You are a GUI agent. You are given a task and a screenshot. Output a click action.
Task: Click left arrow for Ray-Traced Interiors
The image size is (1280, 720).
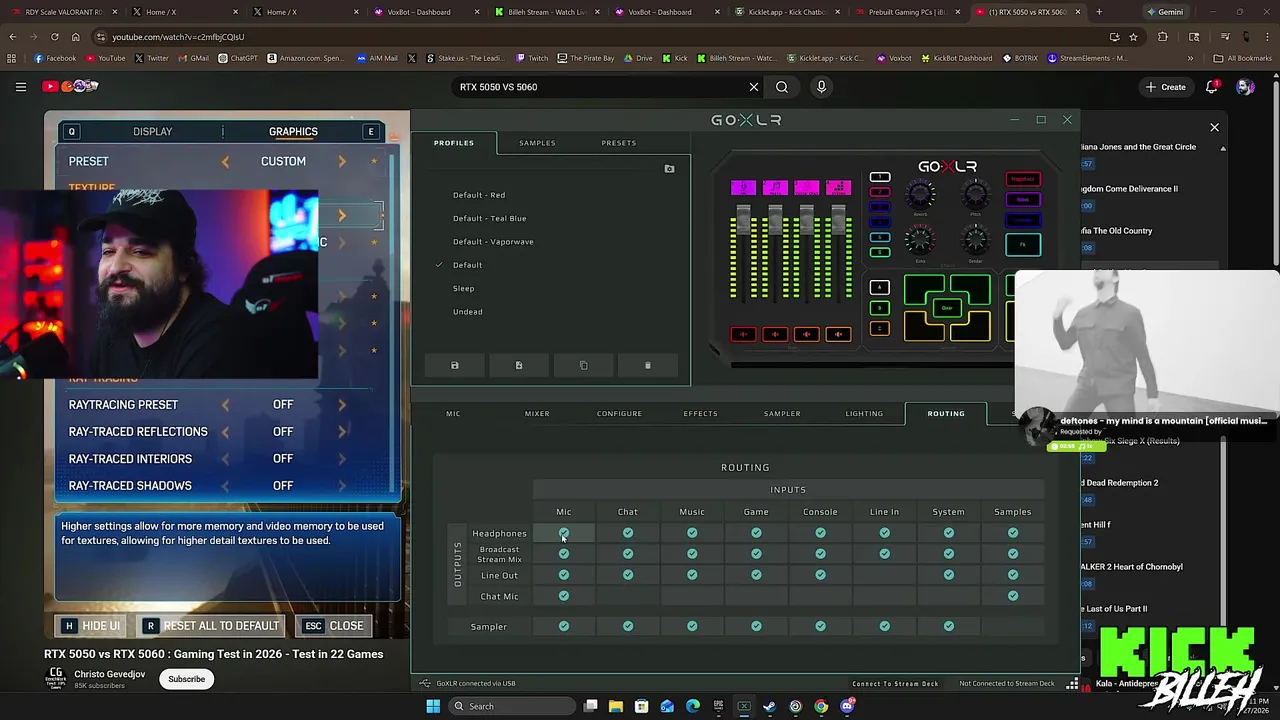[x=225, y=459]
